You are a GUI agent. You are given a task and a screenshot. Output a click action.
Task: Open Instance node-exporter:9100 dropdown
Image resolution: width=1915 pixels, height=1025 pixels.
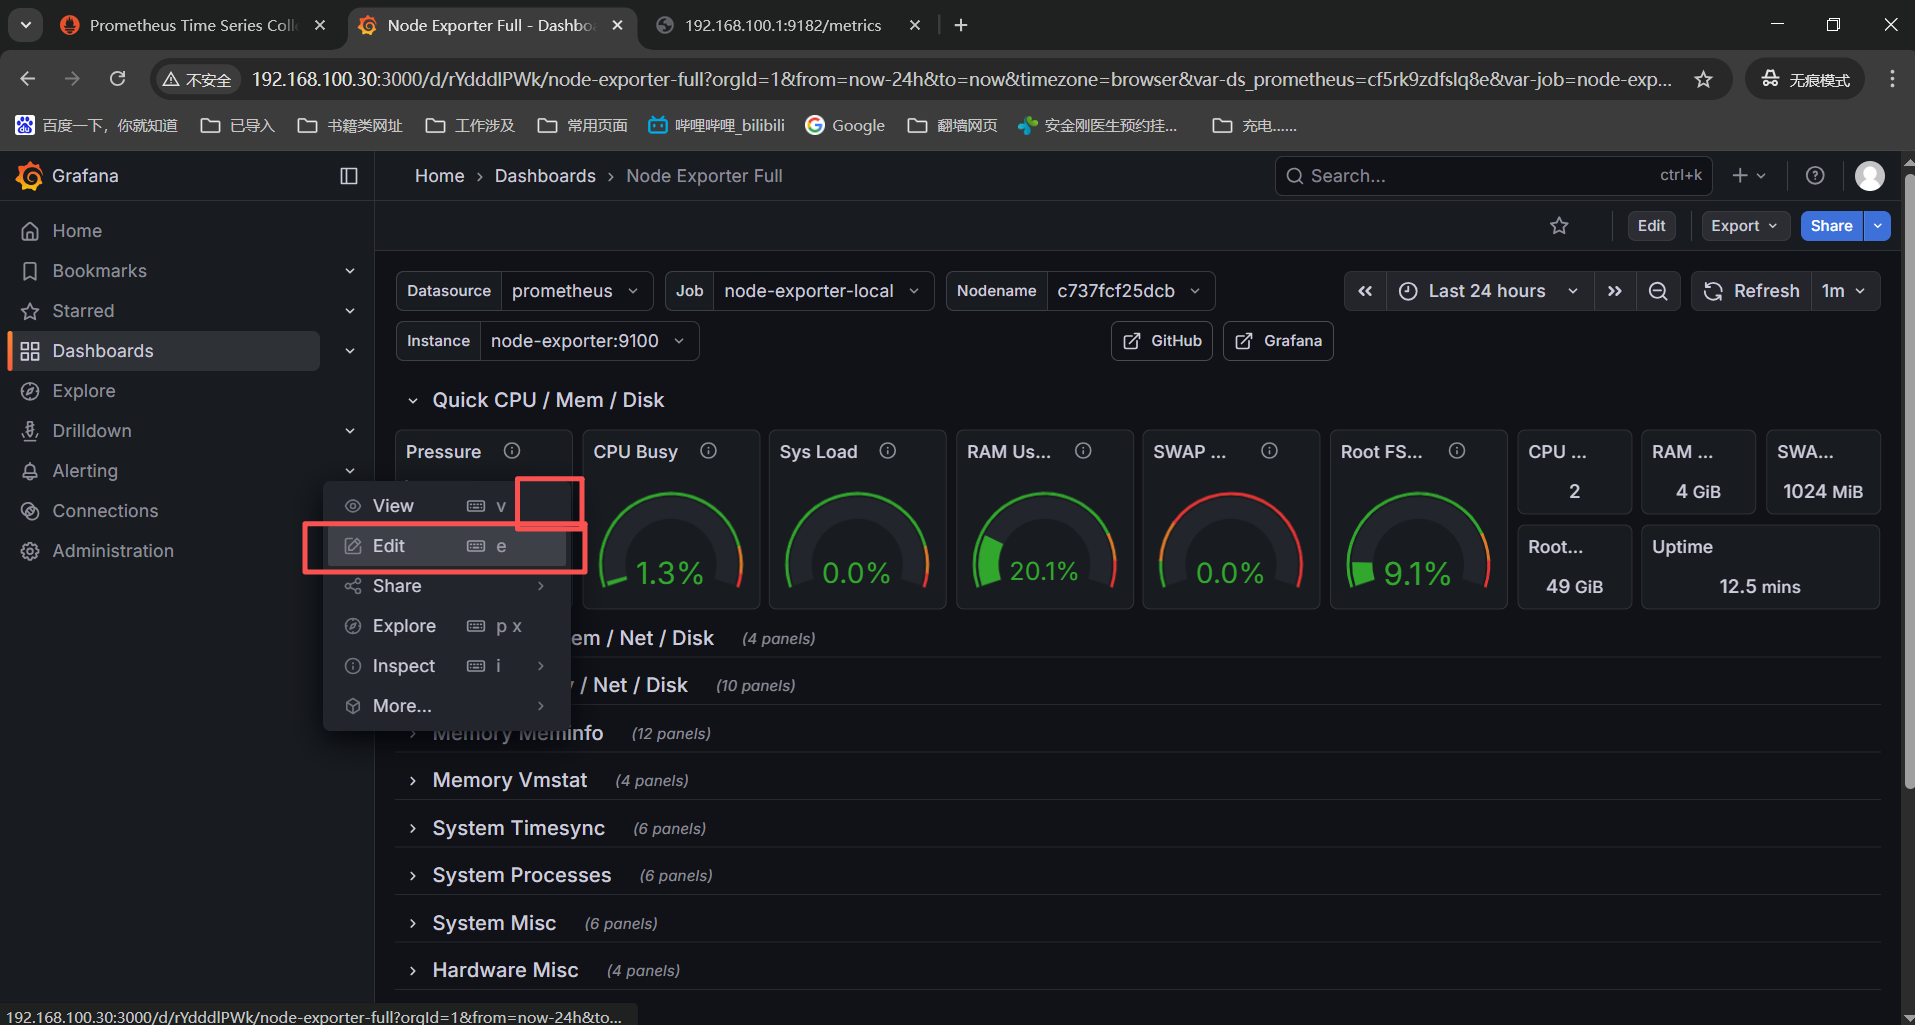coord(589,341)
